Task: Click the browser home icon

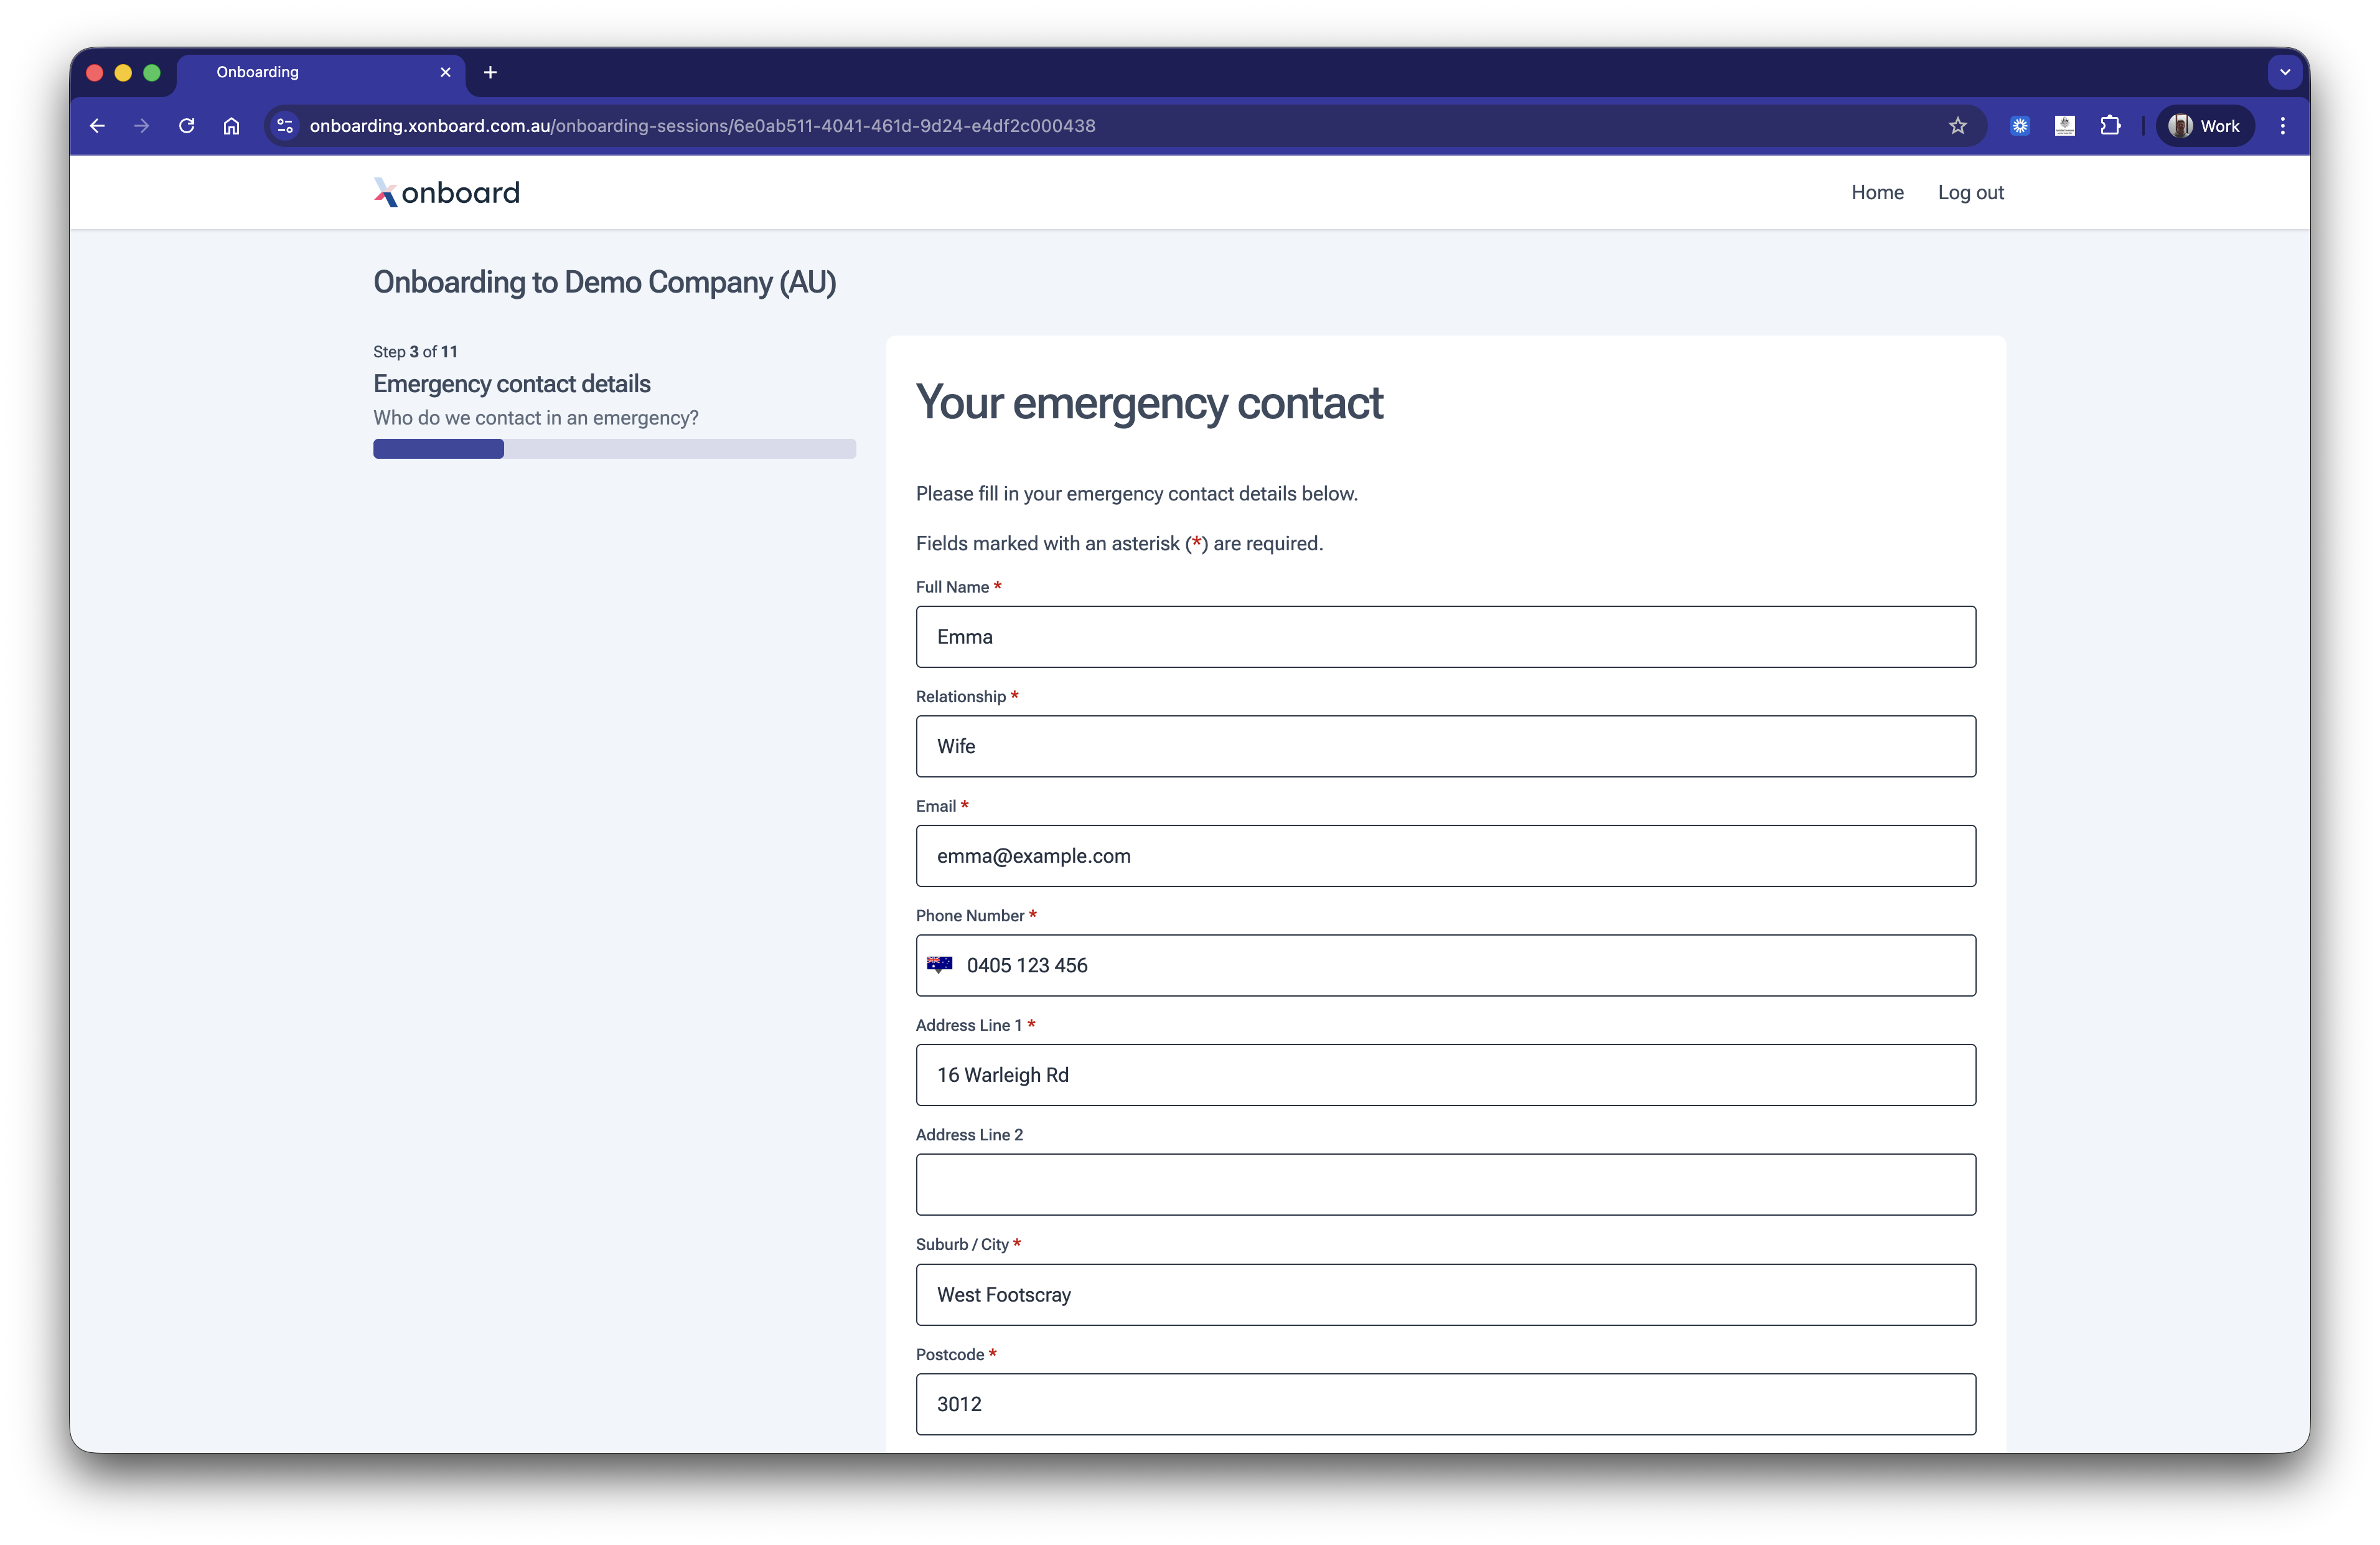Action: 231,126
